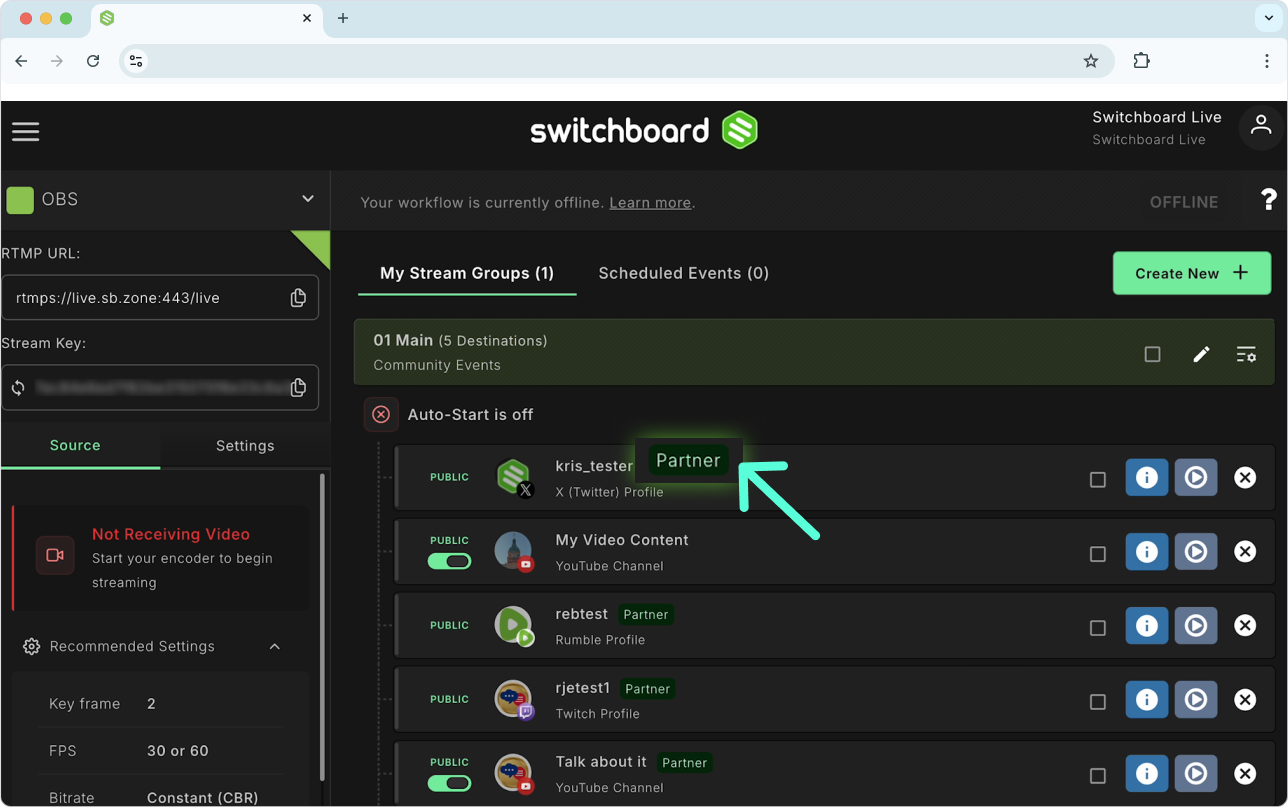Image resolution: width=1288 pixels, height=807 pixels.
Task: Remove rebtest destination
Action: coord(1245,626)
